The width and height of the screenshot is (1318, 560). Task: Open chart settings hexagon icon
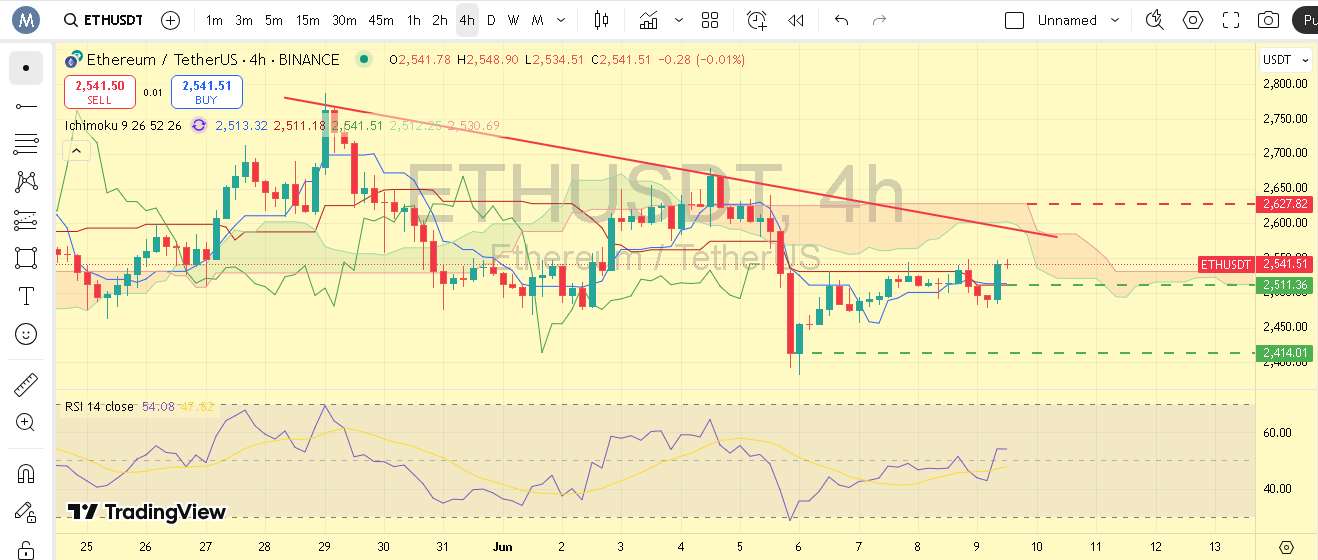pyautogui.click(x=1193, y=20)
